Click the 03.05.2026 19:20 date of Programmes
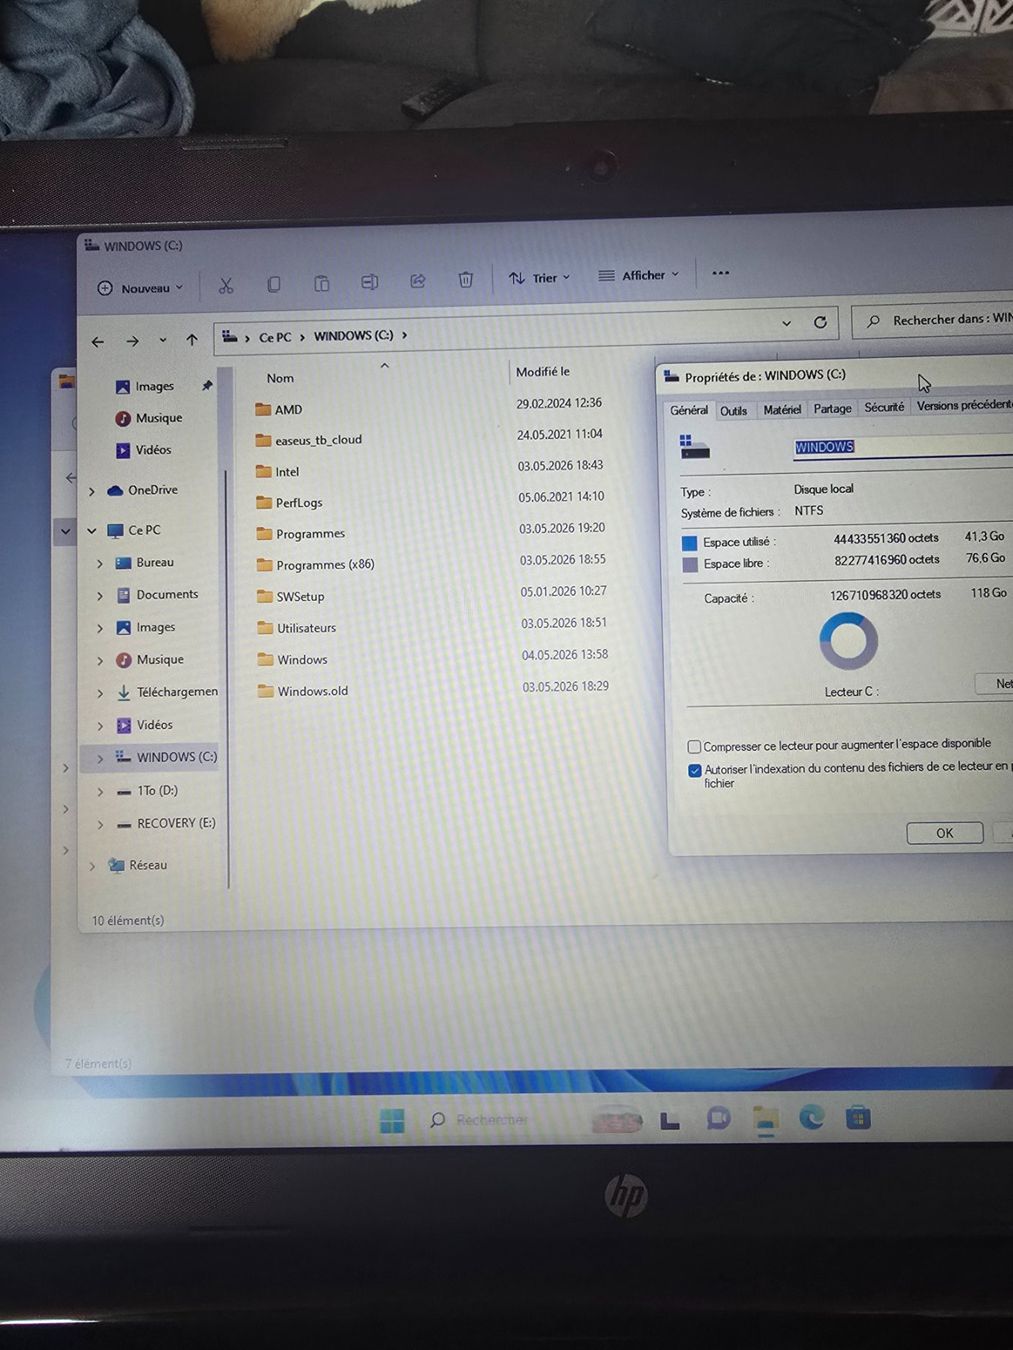Screen dimensions: 1013x1350 (x=561, y=528)
